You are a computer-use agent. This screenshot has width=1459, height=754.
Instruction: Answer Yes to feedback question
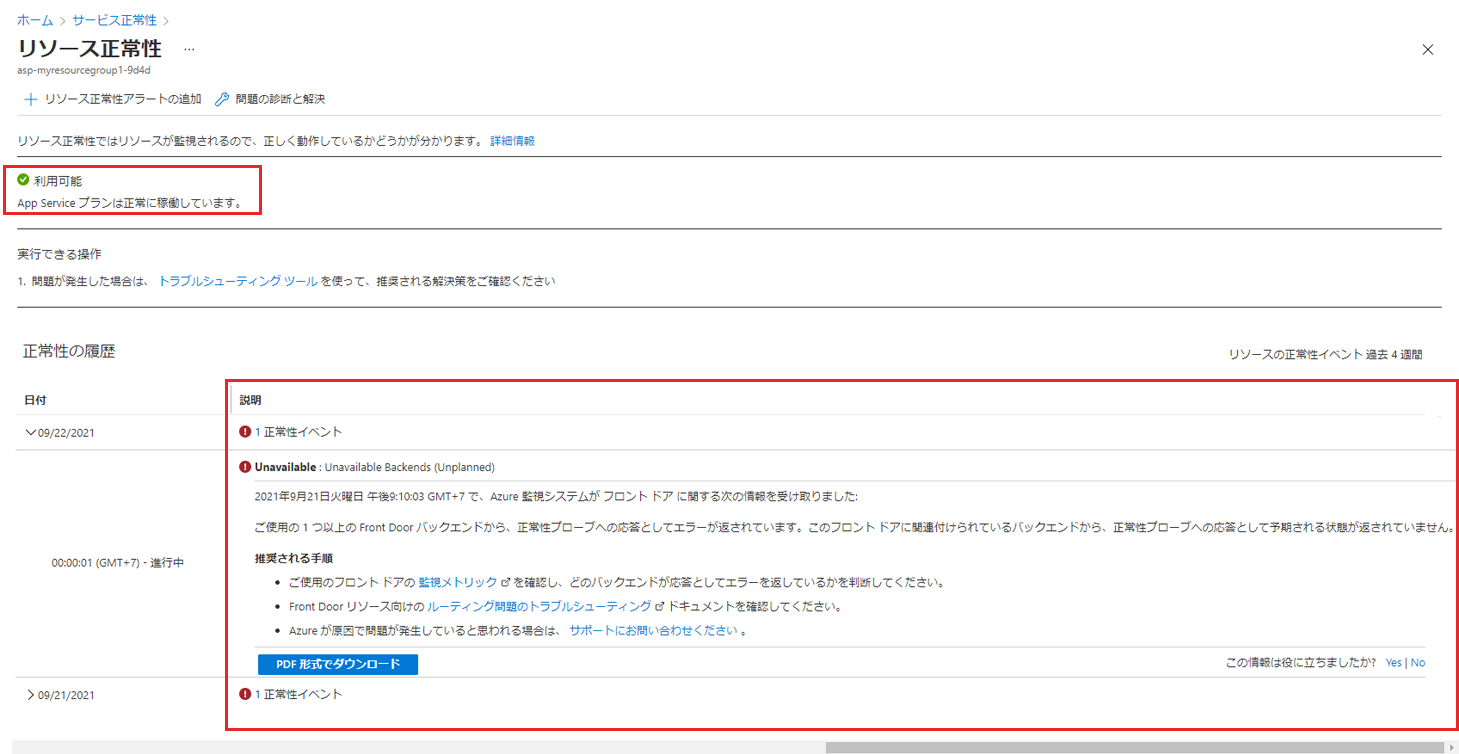tap(1393, 663)
